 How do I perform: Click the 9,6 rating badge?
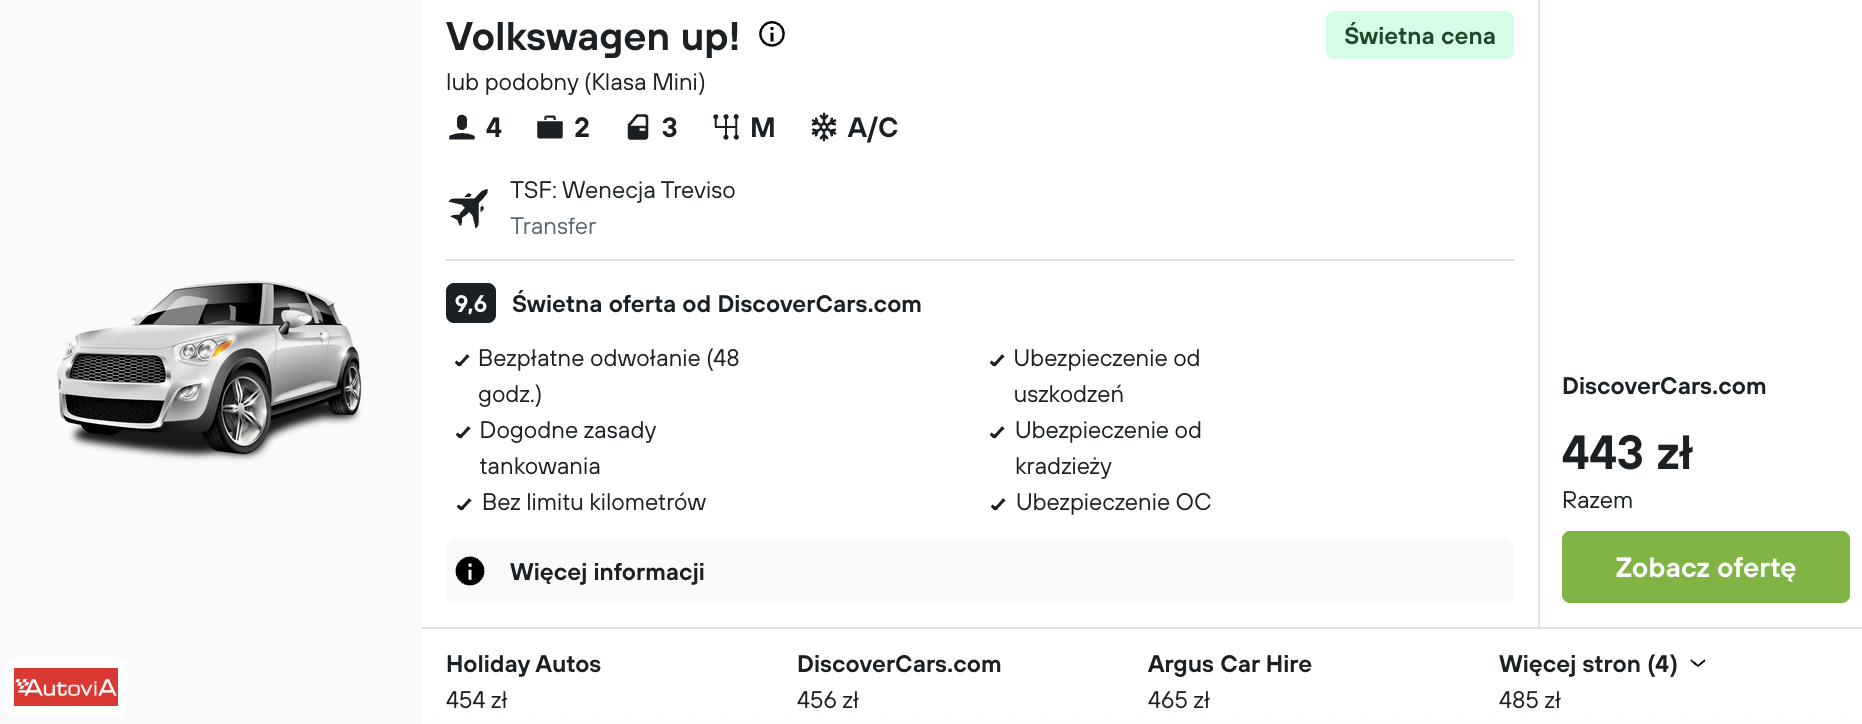pyautogui.click(x=471, y=304)
